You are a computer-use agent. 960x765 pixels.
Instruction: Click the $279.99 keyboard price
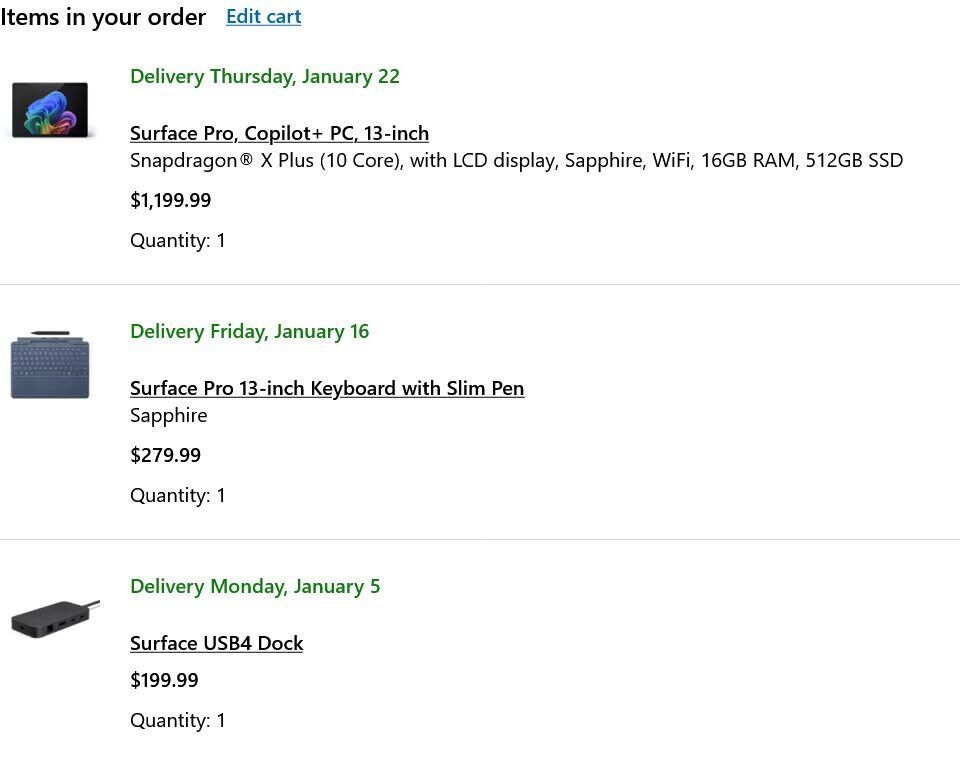coord(165,455)
